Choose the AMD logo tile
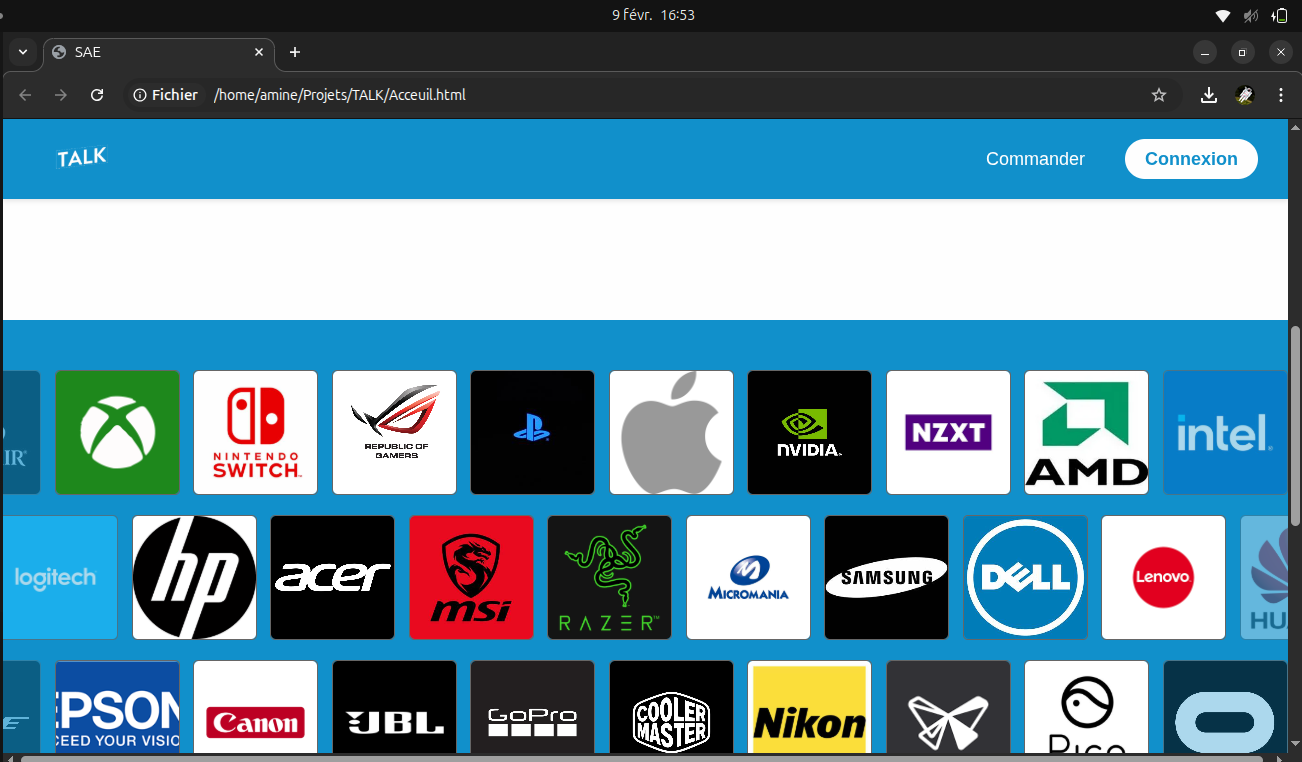Image resolution: width=1302 pixels, height=762 pixels. (1086, 432)
